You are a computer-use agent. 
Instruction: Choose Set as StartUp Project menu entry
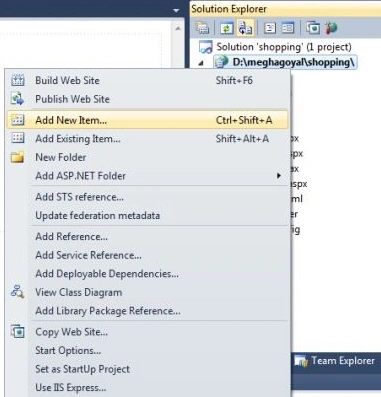point(147,369)
